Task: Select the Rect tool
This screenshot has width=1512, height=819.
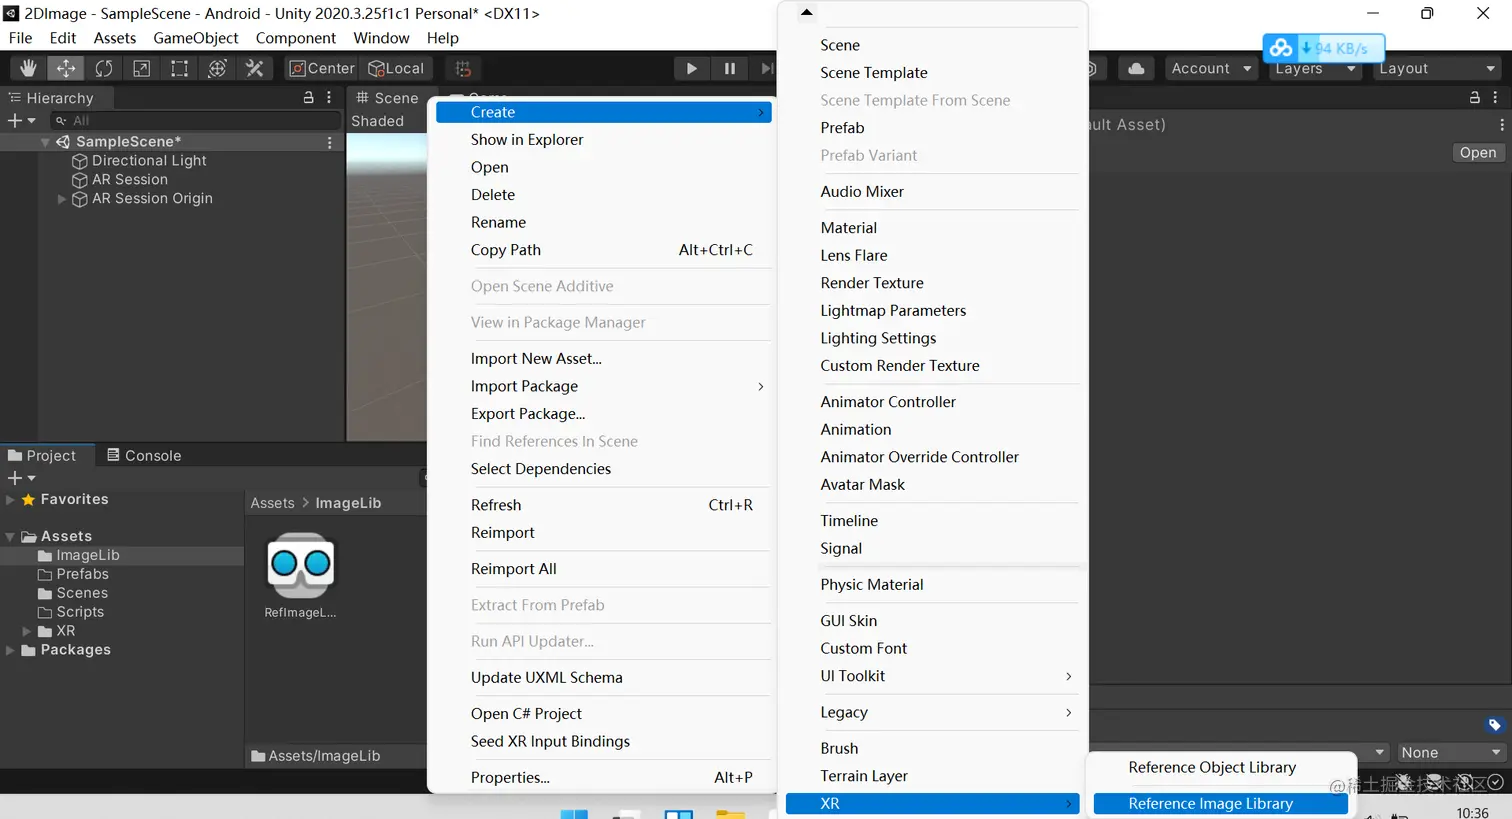Action: 179,68
